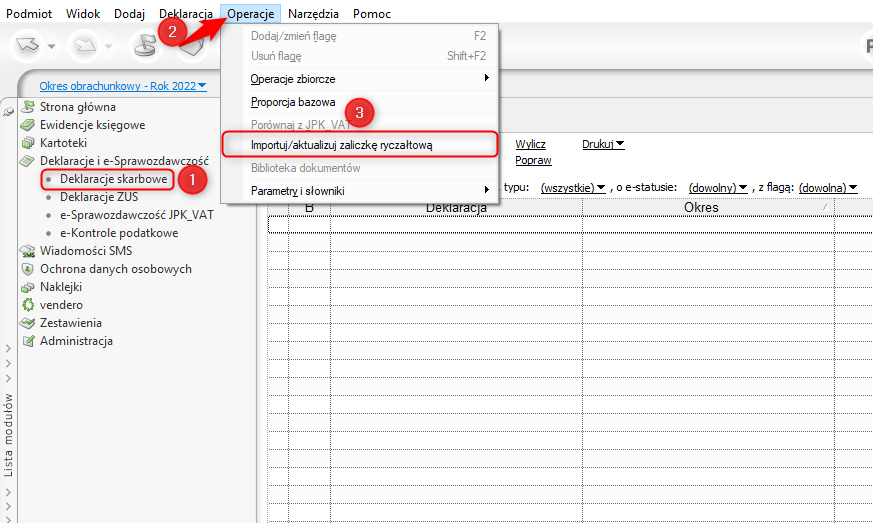Open Okres obrachunkowy - Rok 2022 dropdown
Image resolution: width=873 pixels, height=523 pixels.
click(122, 86)
